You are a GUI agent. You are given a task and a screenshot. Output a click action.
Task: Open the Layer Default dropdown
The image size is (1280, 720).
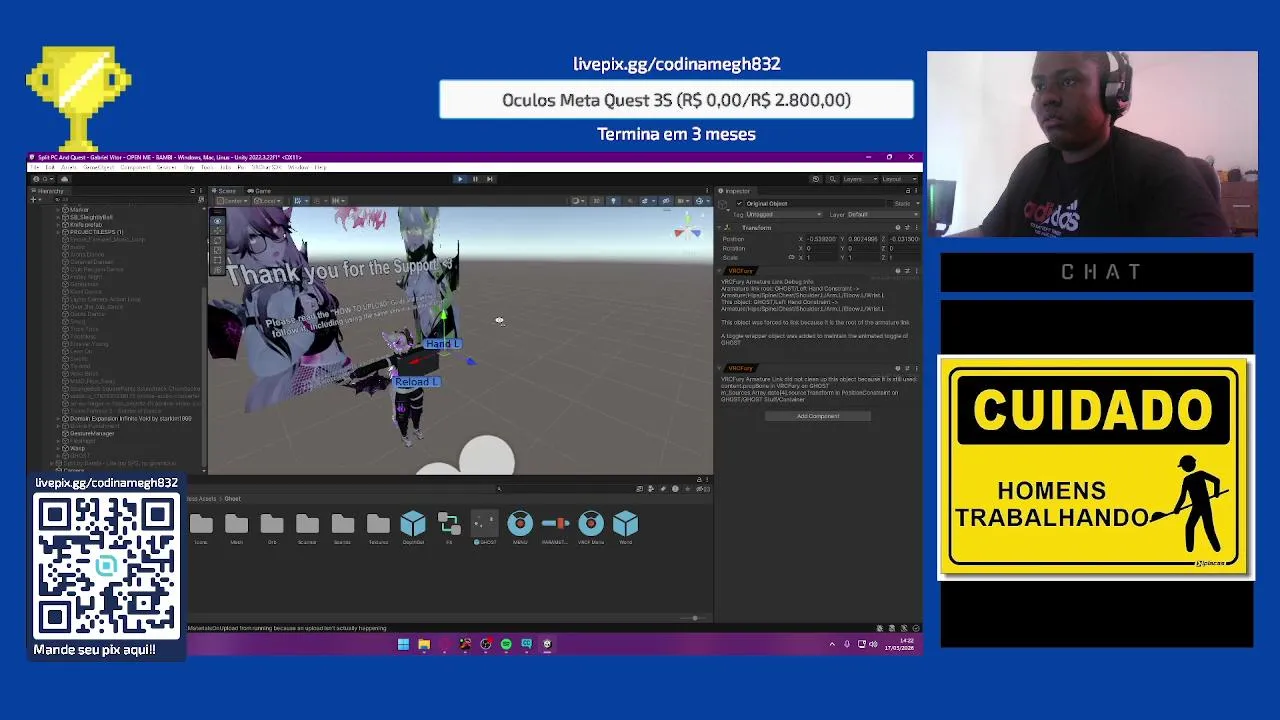[x=883, y=214]
